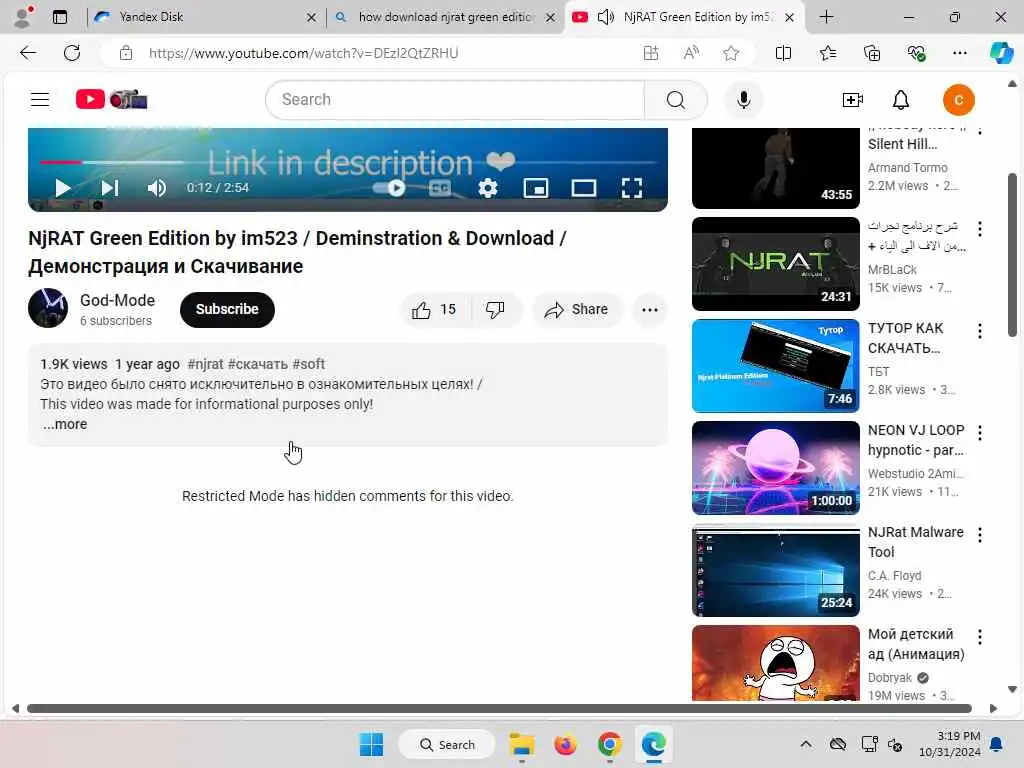This screenshot has width=1024, height=768.
Task: Open the #soft hashtag link
Action: (x=308, y=364)
